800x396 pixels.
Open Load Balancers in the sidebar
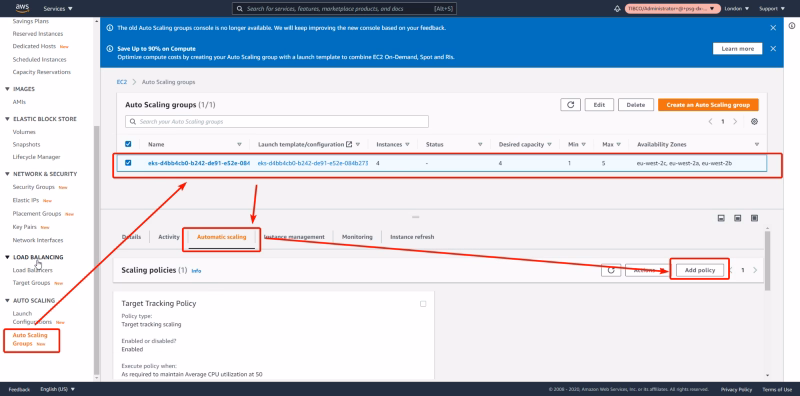point(32,270)
